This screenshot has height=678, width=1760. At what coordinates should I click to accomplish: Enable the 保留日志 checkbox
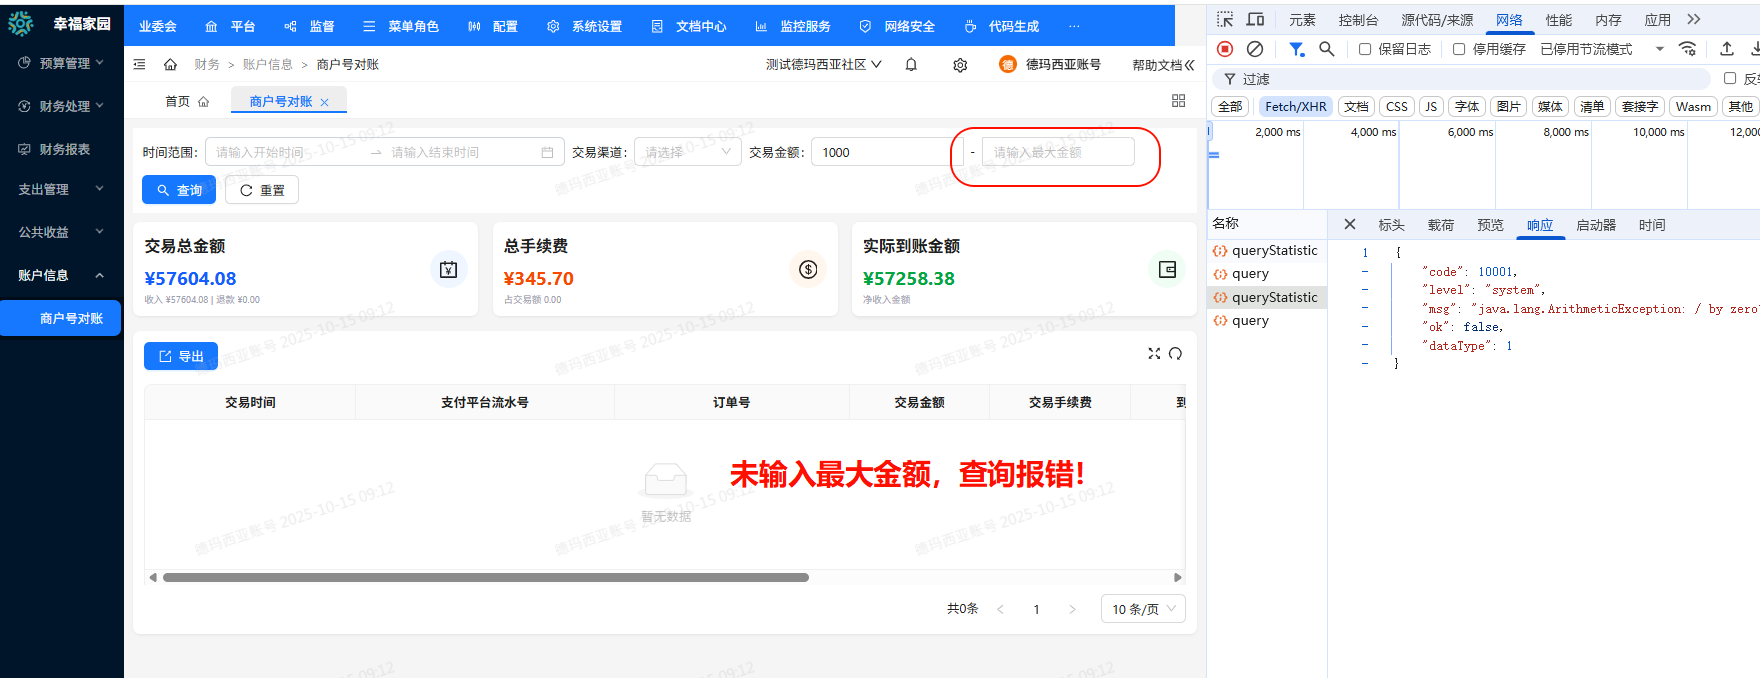pyautogui.click(x=1365, y=49)
